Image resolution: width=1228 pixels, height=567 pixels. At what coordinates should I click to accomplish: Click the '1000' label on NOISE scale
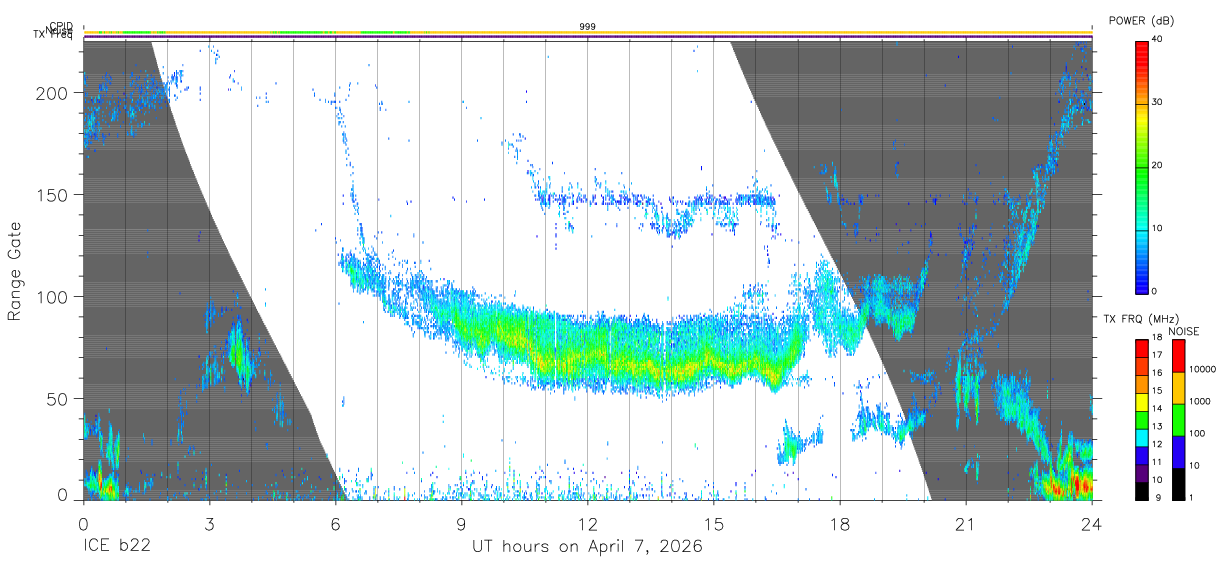(1201, 401)
